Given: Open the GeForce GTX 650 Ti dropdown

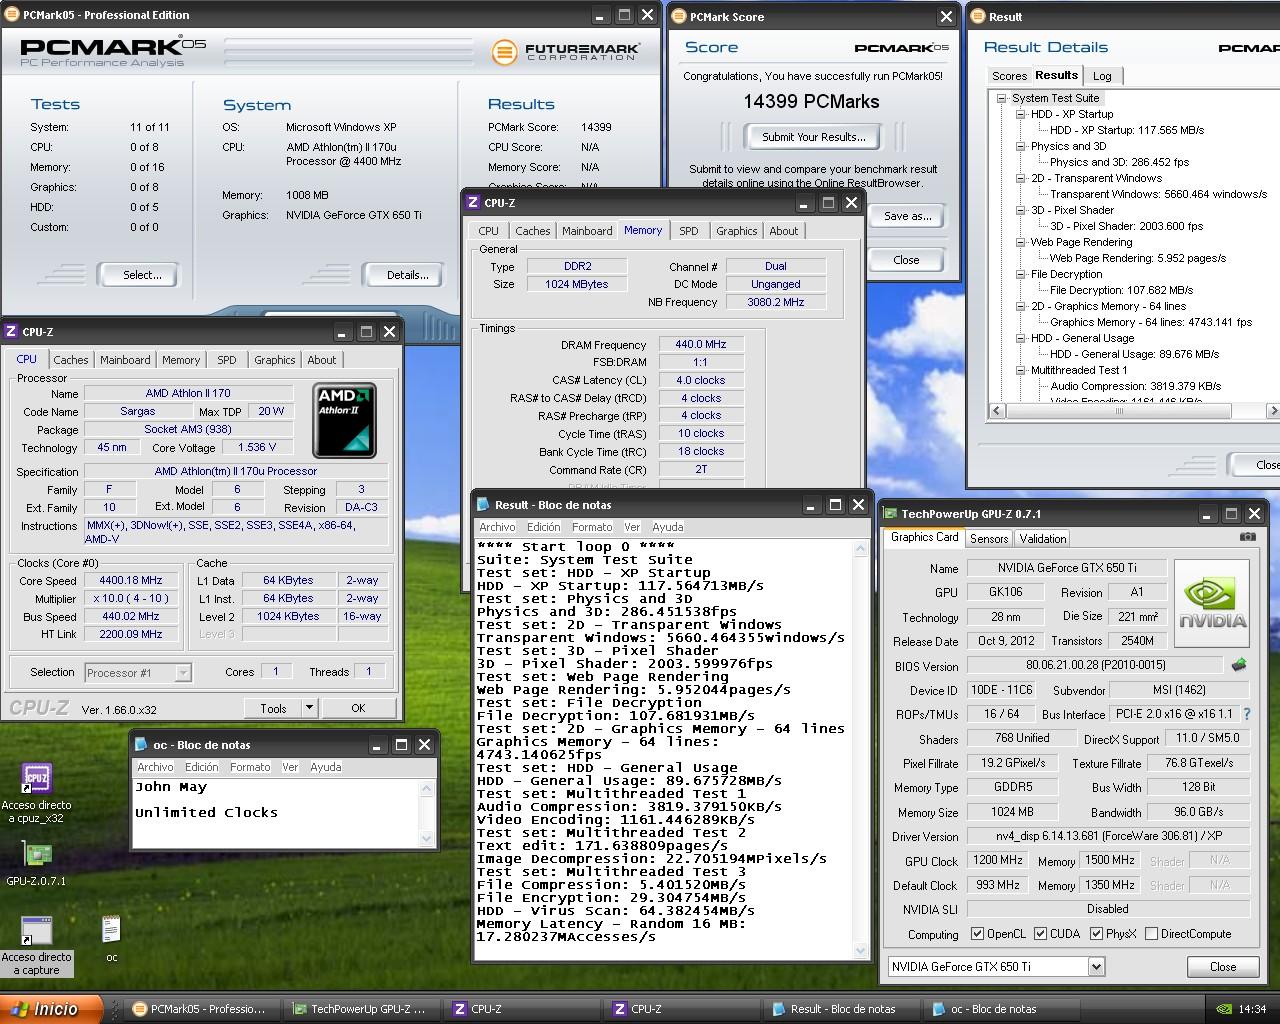Looking at the screenshot, I should pyautogui.click(x=1096, y=967).
